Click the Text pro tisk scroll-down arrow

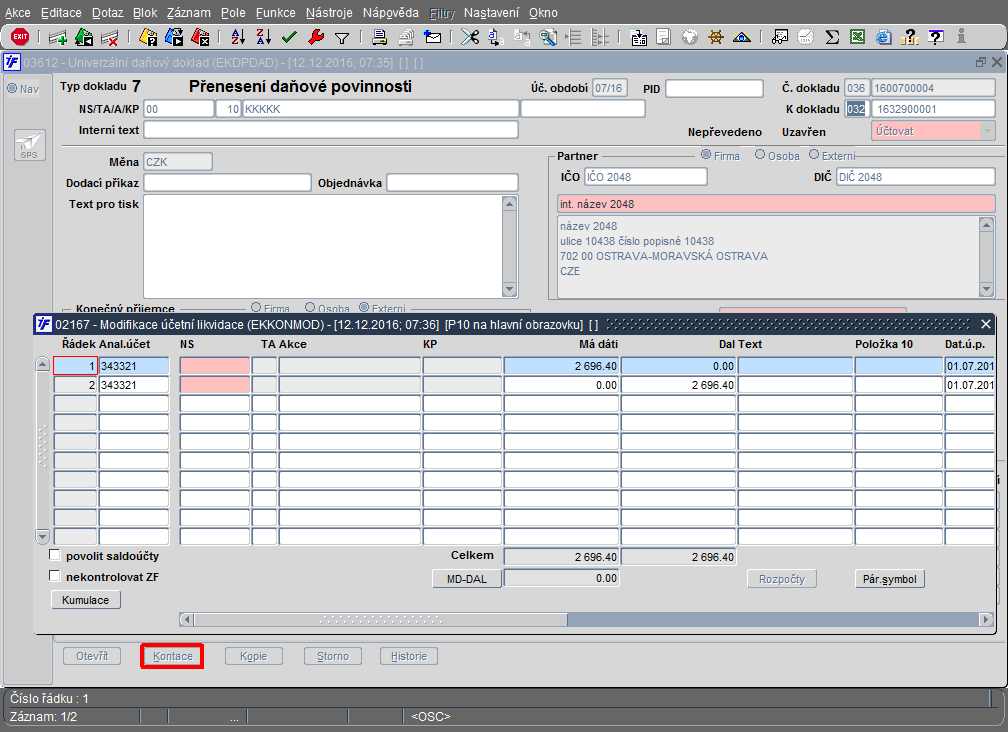coord(509,290)
